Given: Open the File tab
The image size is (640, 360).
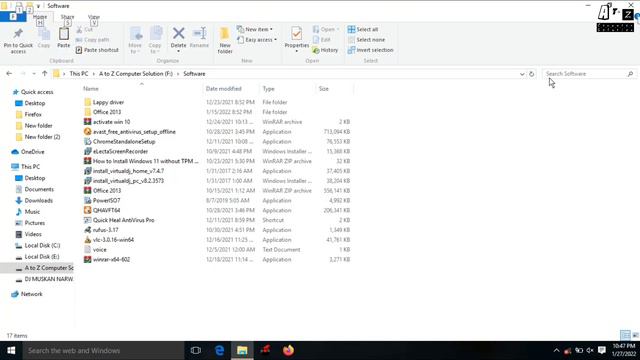Looking at the screenshot, I should pos(13,17).
